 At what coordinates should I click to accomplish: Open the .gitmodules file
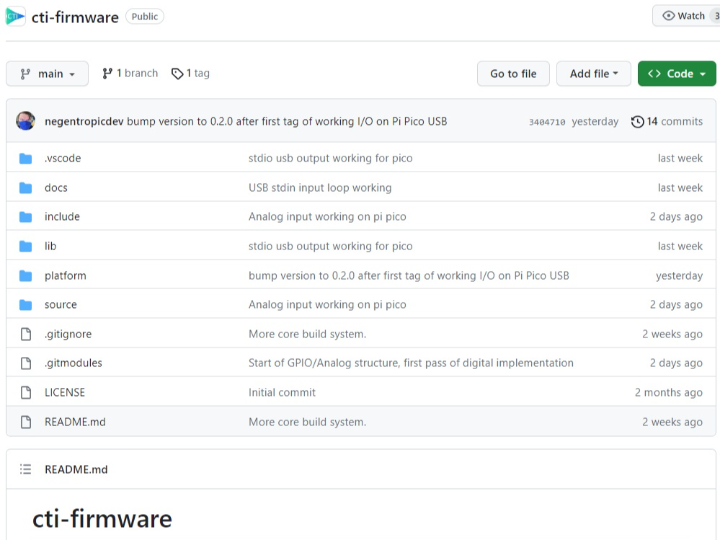[73, 363]
